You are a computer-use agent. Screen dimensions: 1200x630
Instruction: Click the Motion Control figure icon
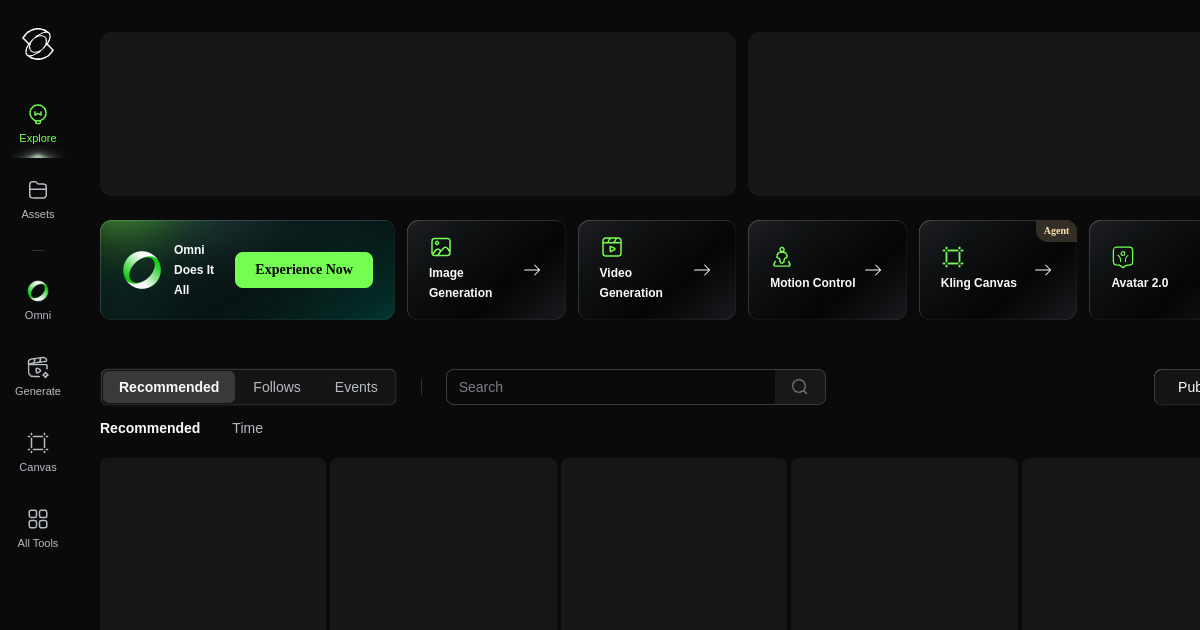782,257
